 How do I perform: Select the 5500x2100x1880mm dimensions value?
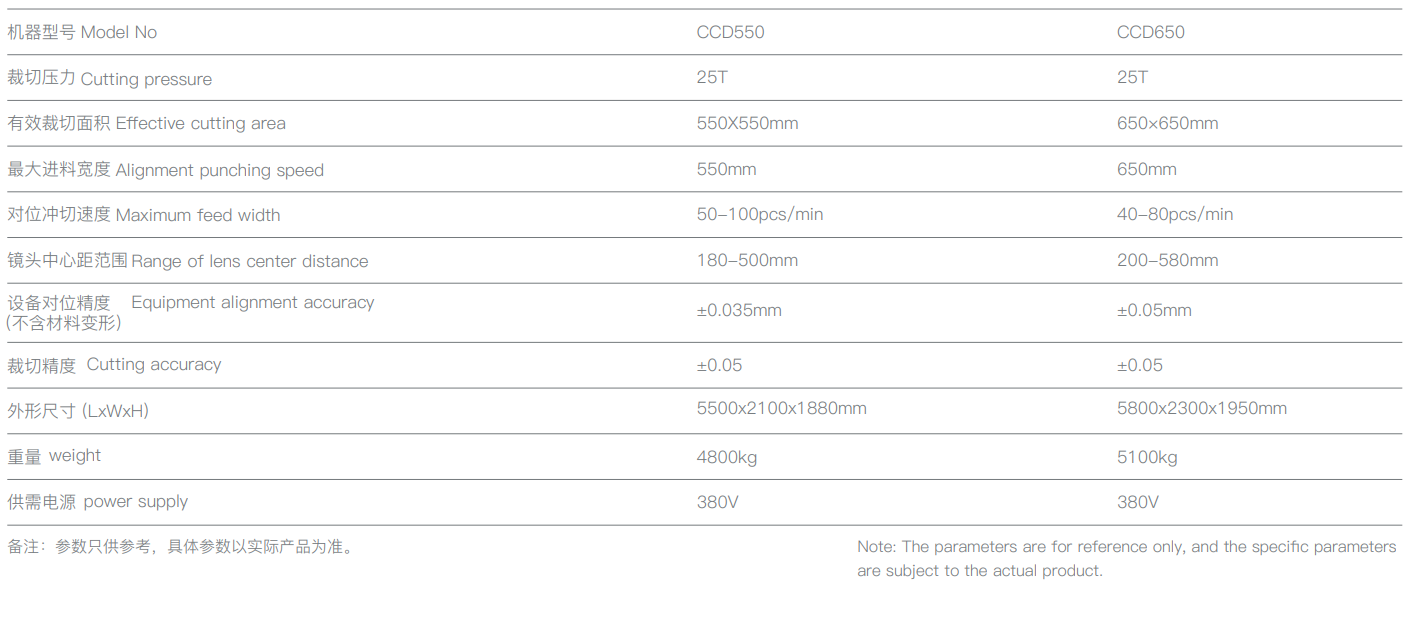click(x=781, y=409)
